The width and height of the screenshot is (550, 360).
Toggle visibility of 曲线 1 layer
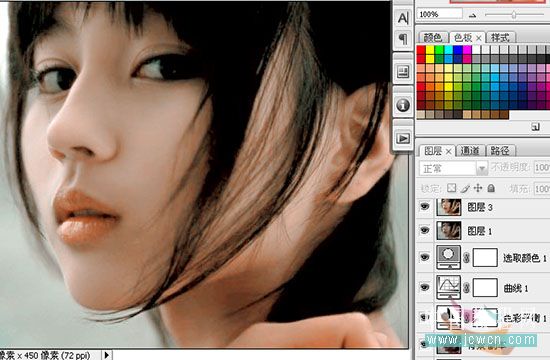coord(424,287)
